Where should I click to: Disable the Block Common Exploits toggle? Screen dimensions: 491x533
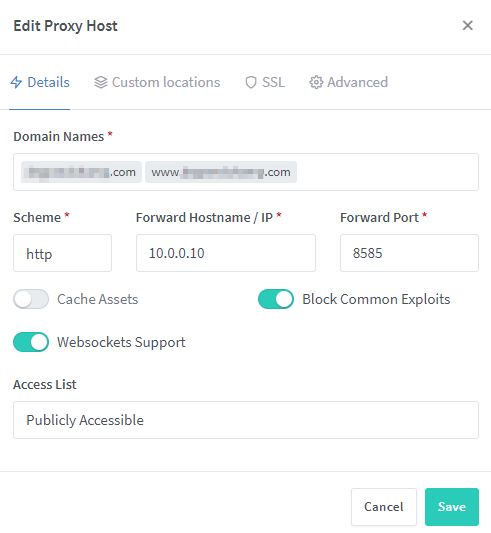coord(276,299)
